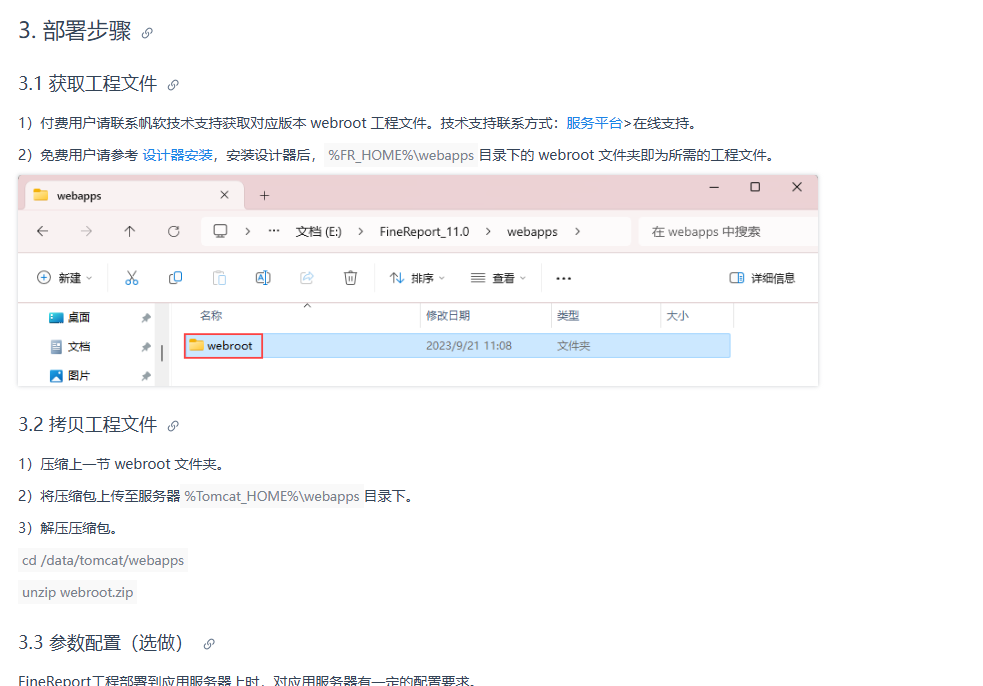This screenshot has width=983, height=686.
Task: Open the 设计器安装 hyperlink
Action: pyautogui.click(x=177, y=155)
